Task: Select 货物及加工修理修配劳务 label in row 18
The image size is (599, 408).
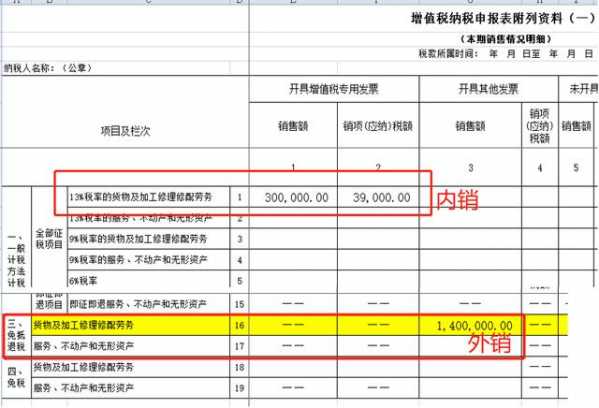Action: click(x=130, y=367)
